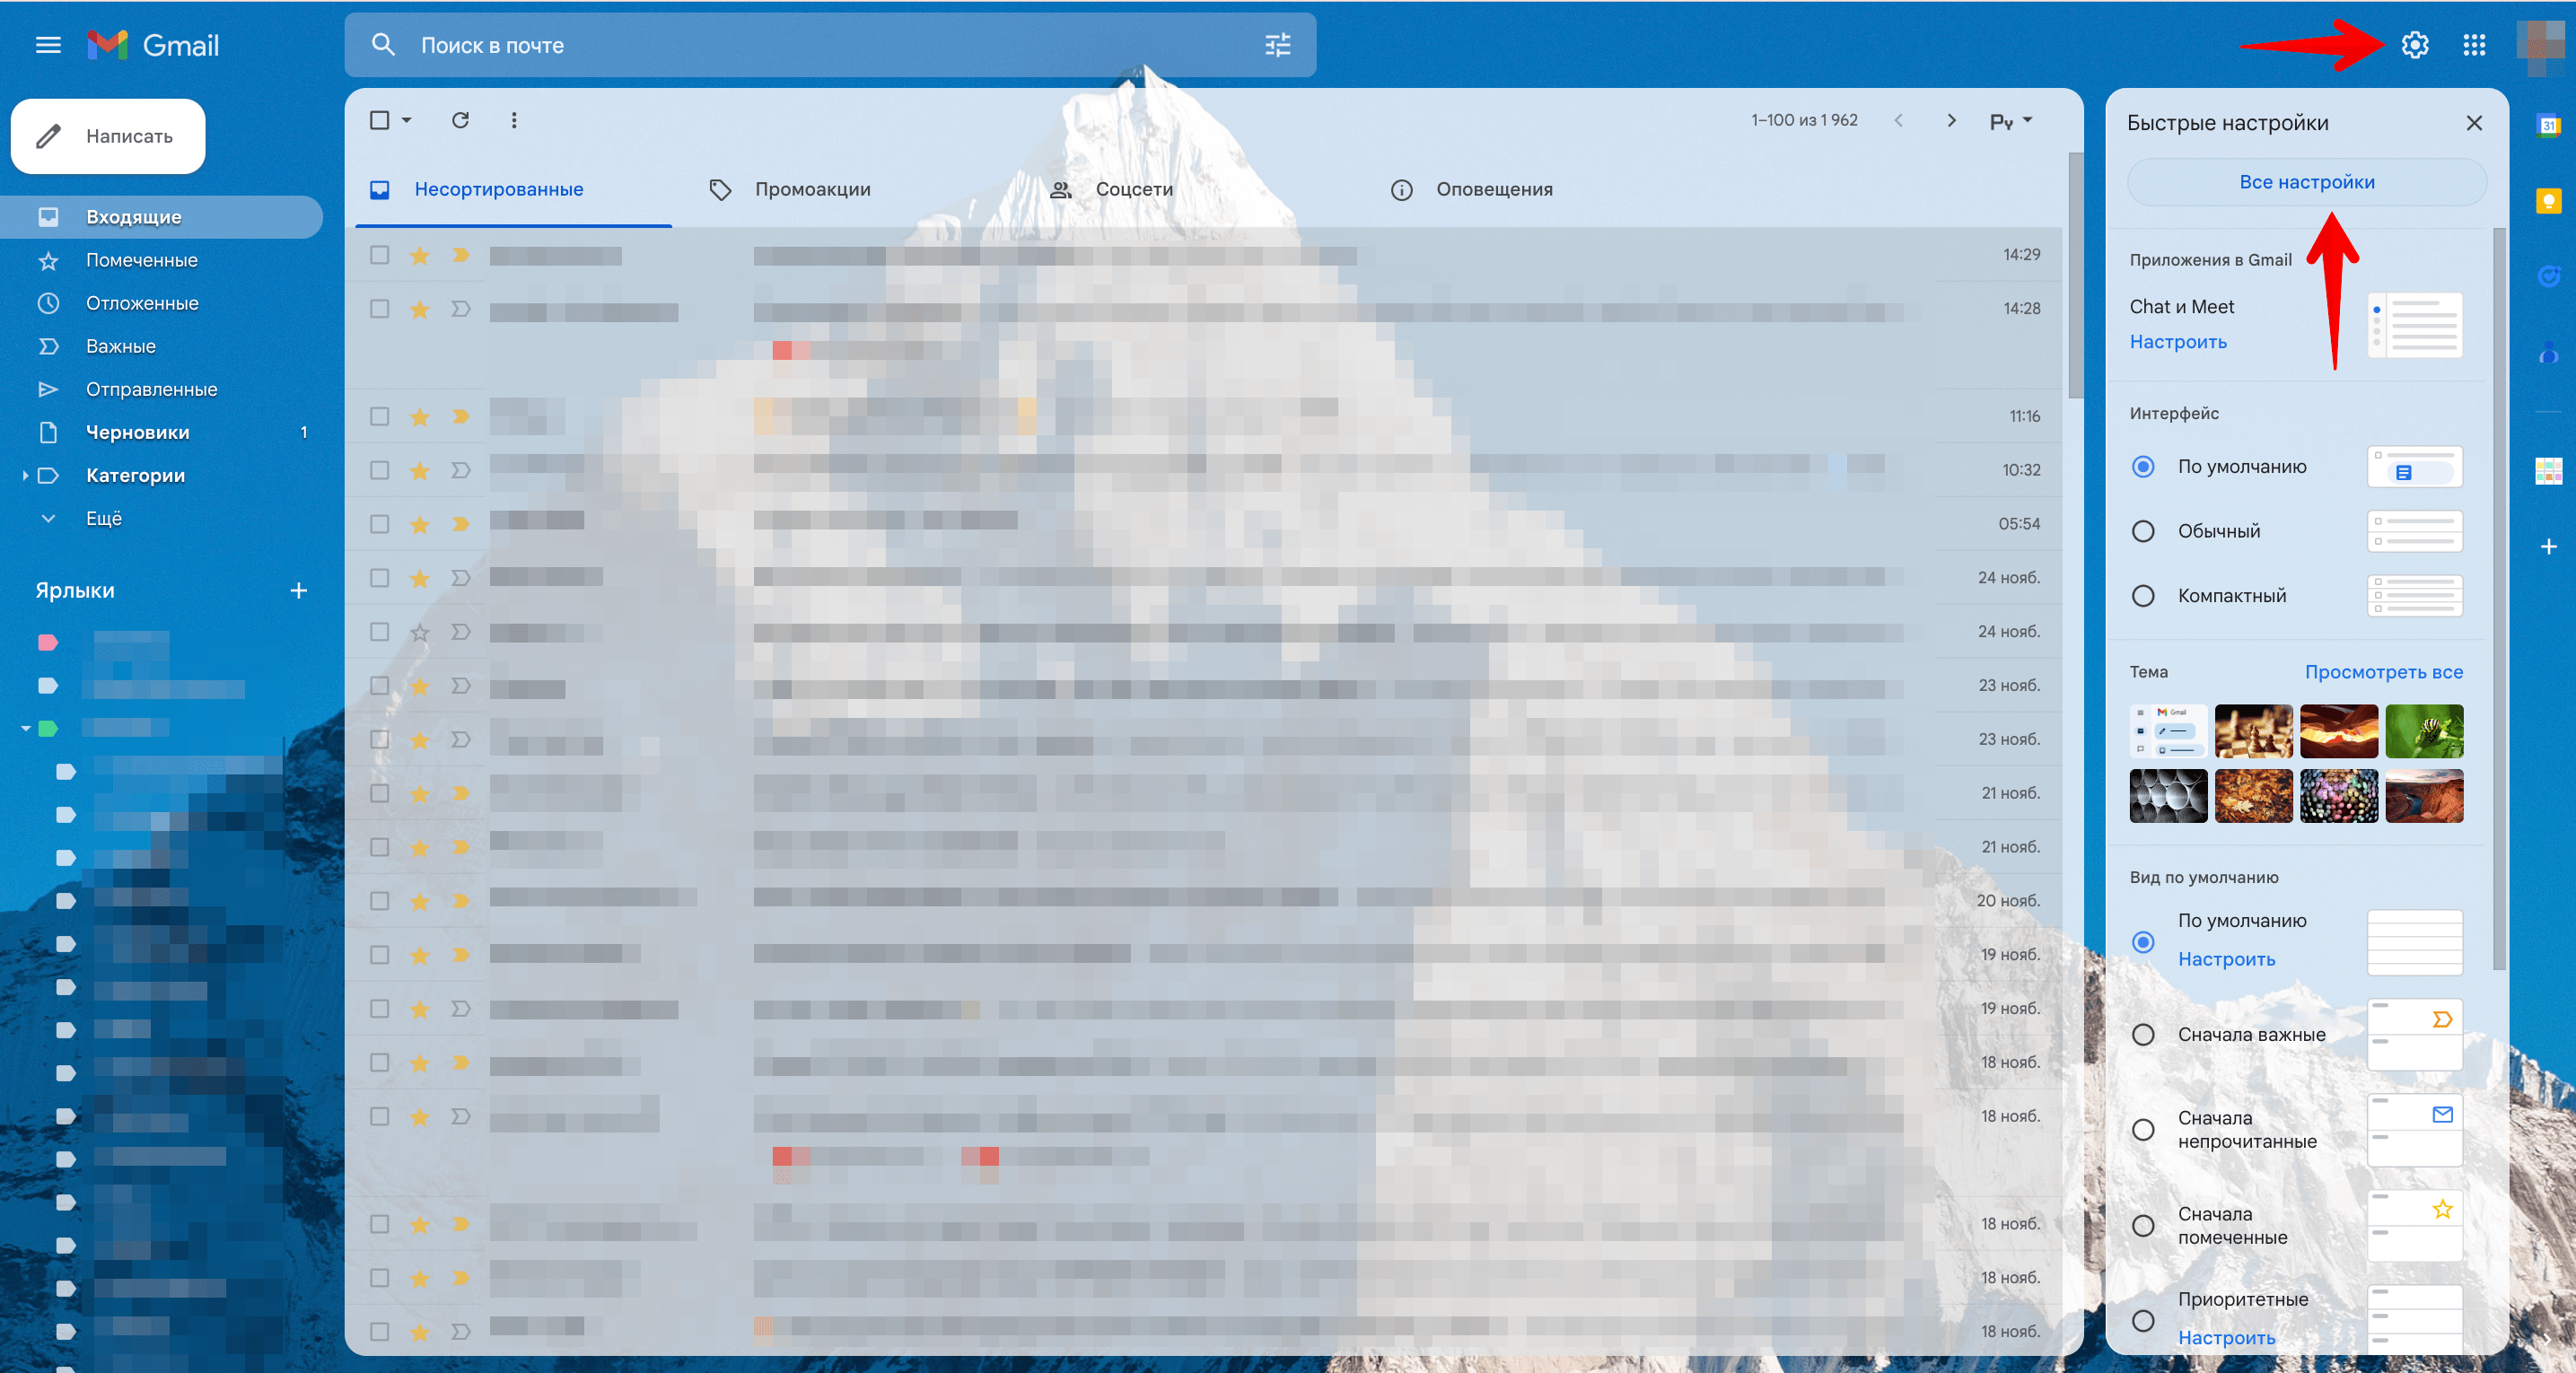Click the more options (three dots) icon
2576x1373 pixels.
tap(511, 119)
